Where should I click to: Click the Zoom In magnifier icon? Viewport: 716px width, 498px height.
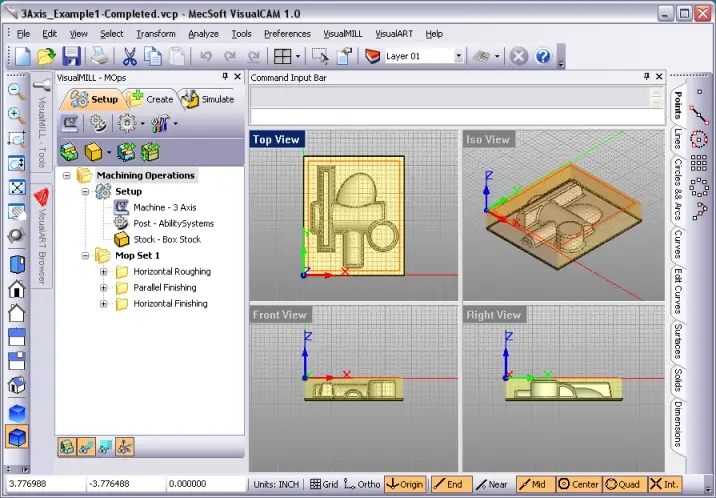[x=16, y=115]
